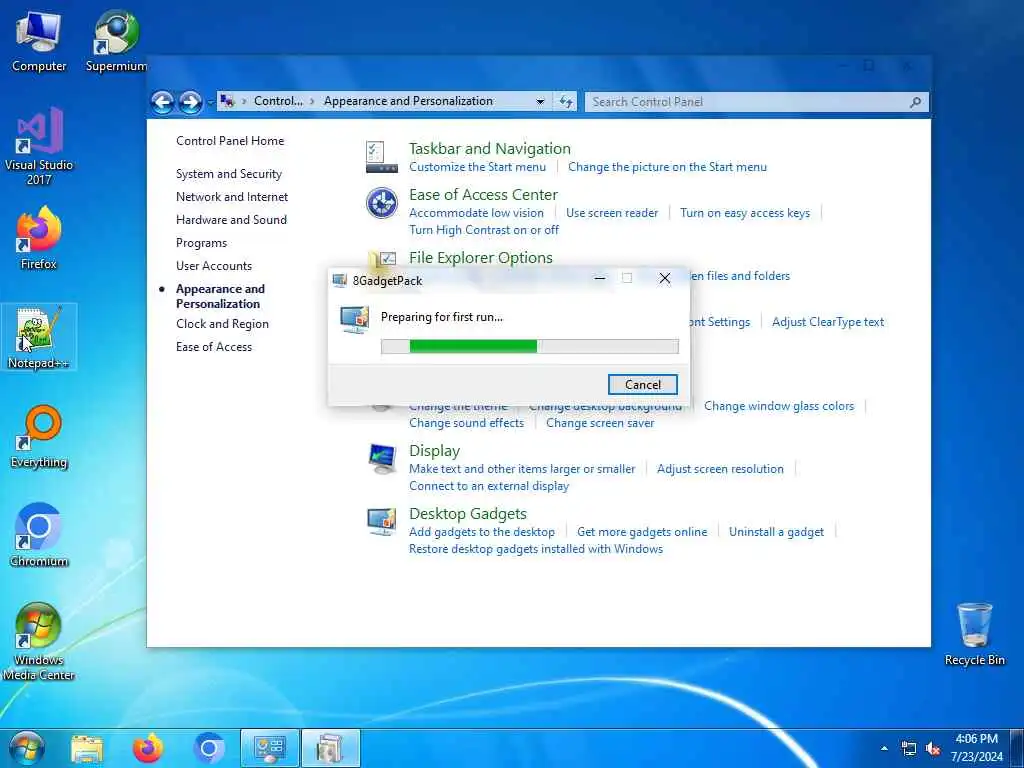Open Clock and Region in sidebar
Viewport: 1024px width, 768px height.
pos(222,324)
